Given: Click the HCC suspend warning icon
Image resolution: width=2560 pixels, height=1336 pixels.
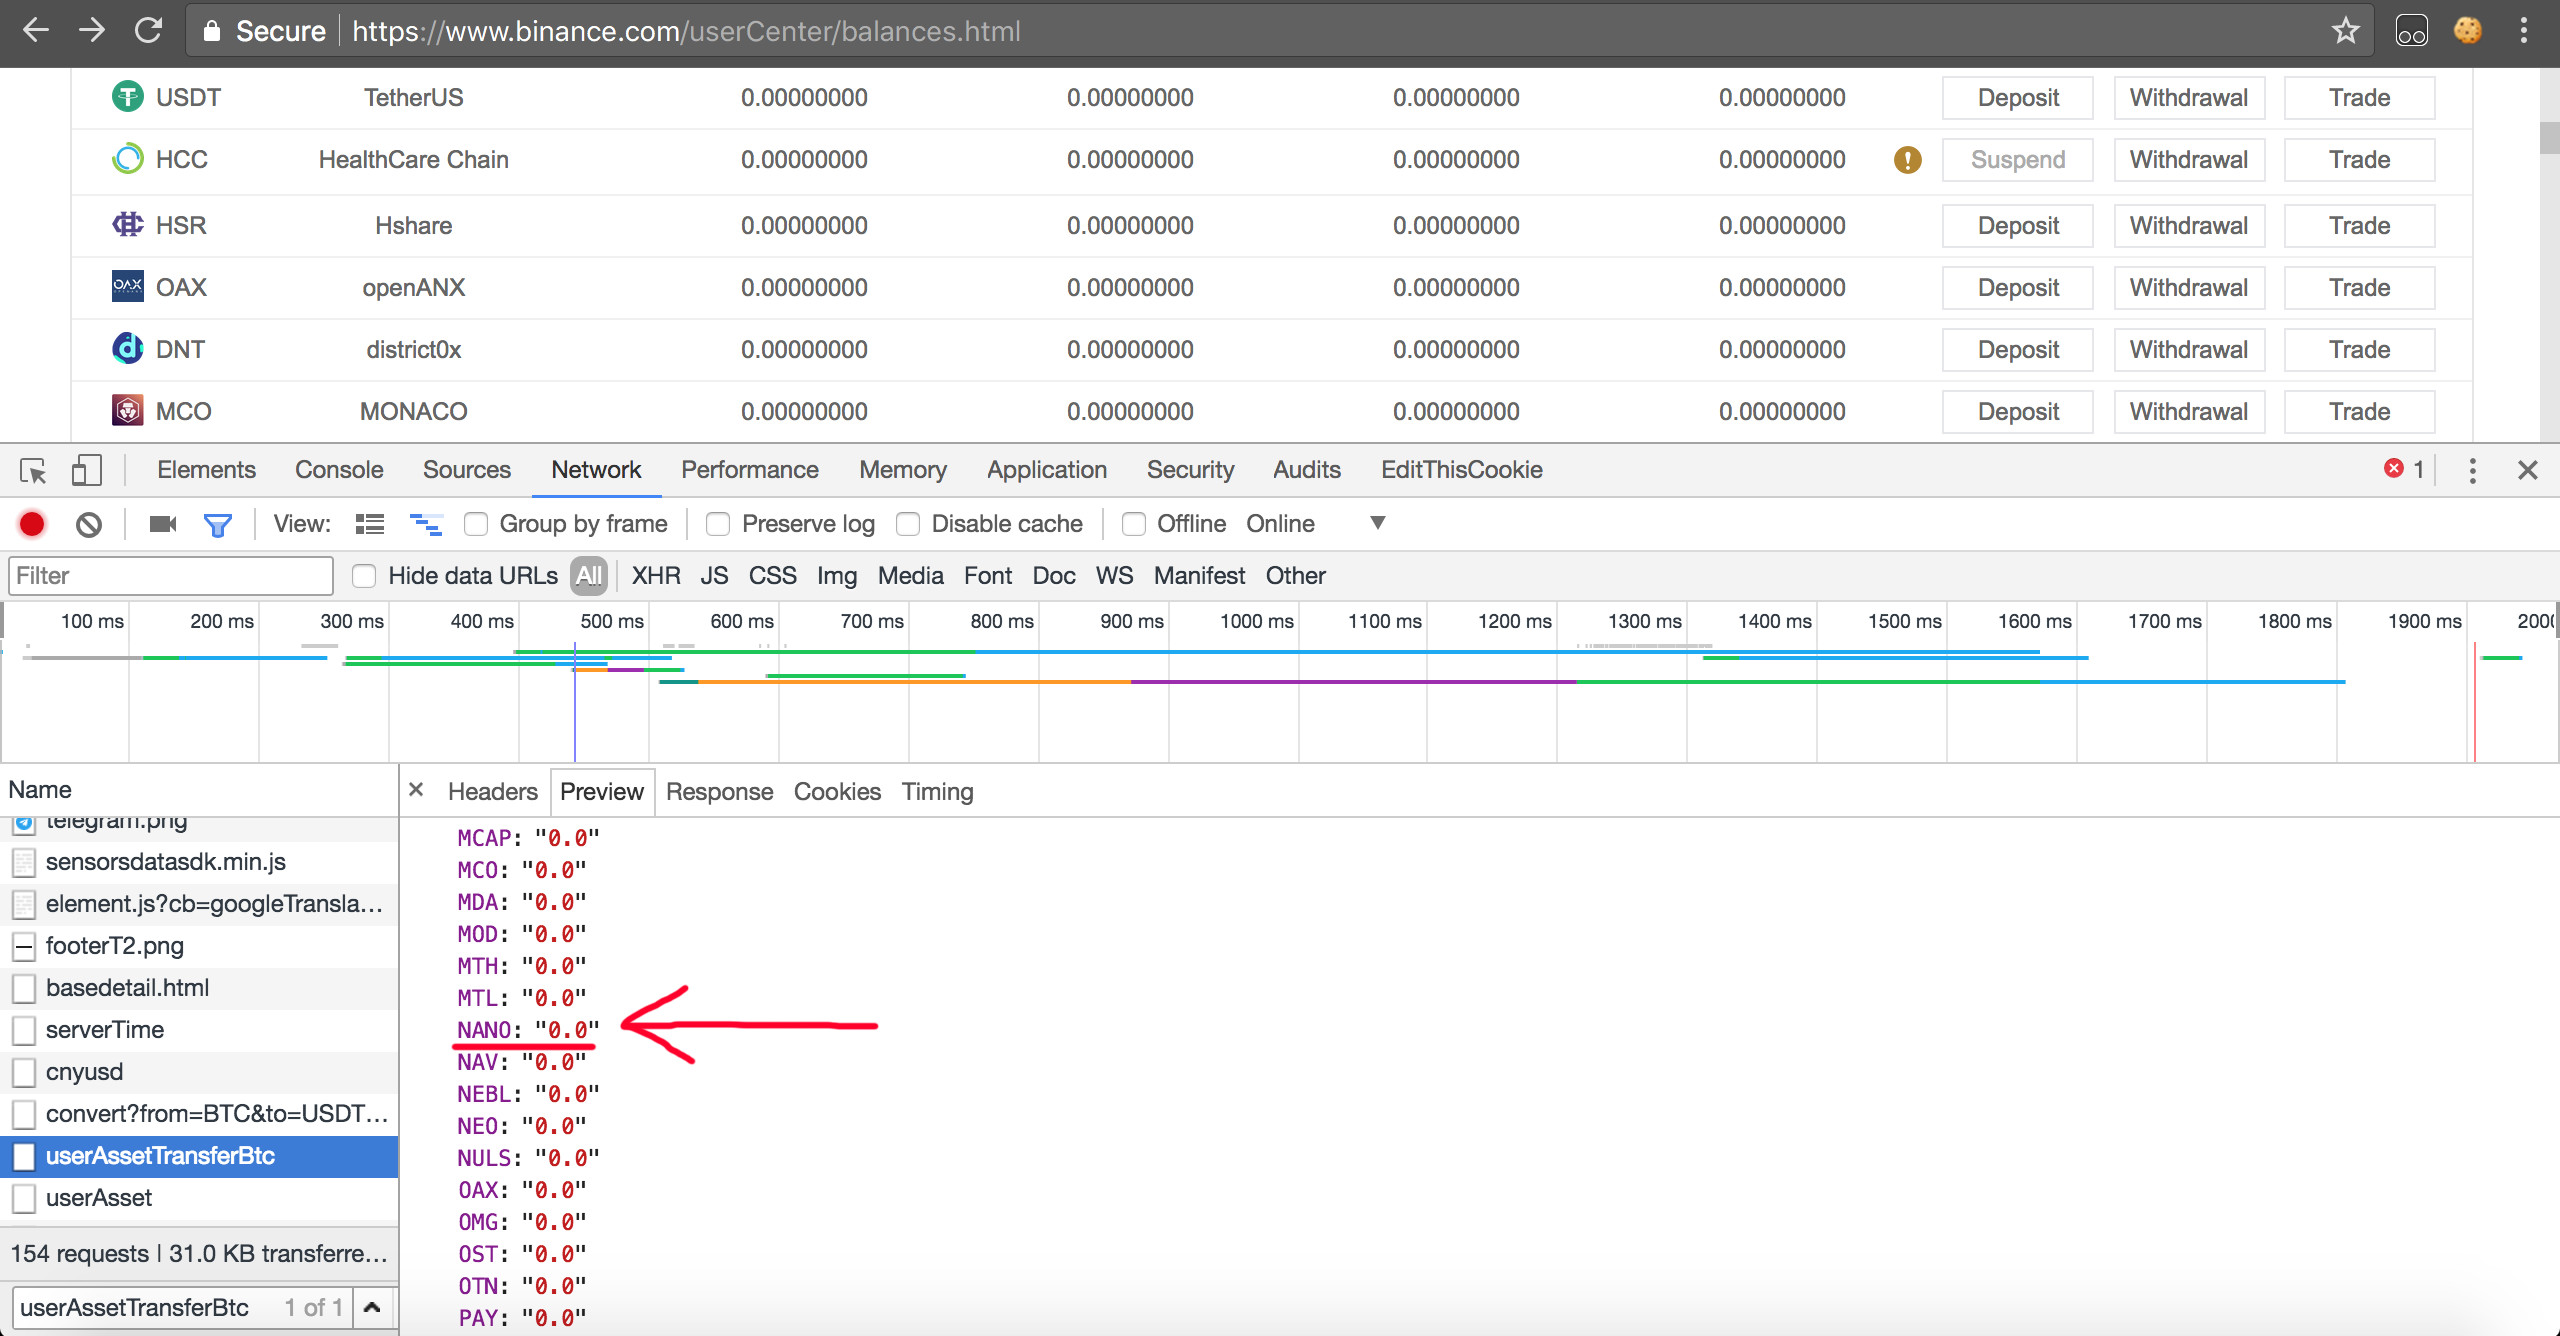Looking at the screenshot, I should pyautogui.click(x=1907, y=160).
